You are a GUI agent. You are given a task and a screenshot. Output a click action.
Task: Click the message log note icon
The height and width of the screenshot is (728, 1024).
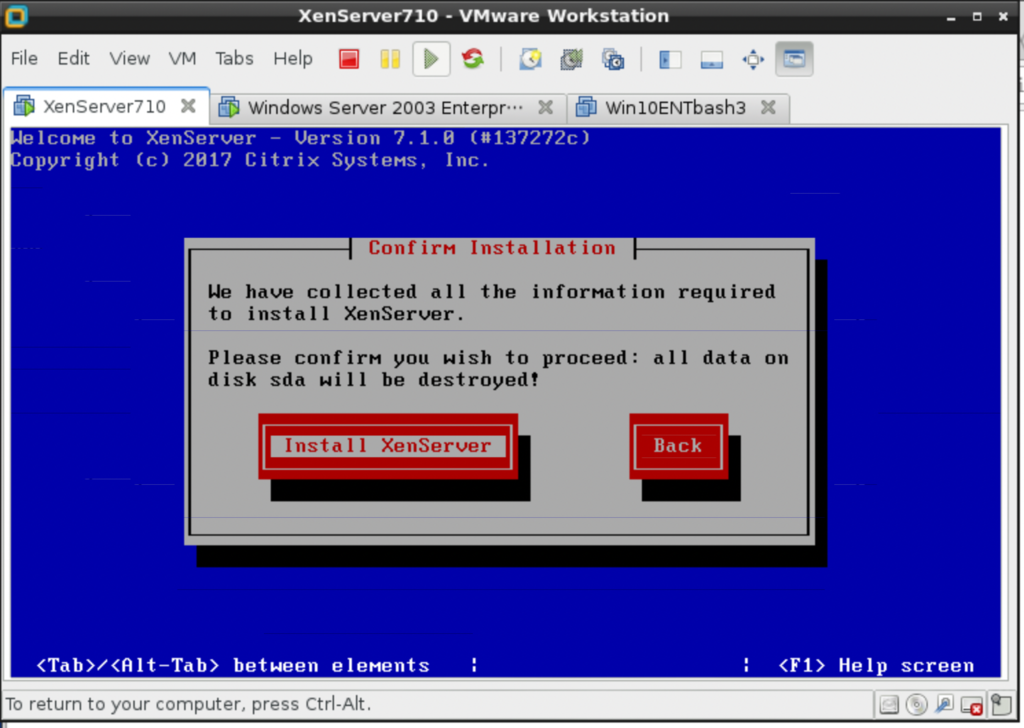(1001, 704)
